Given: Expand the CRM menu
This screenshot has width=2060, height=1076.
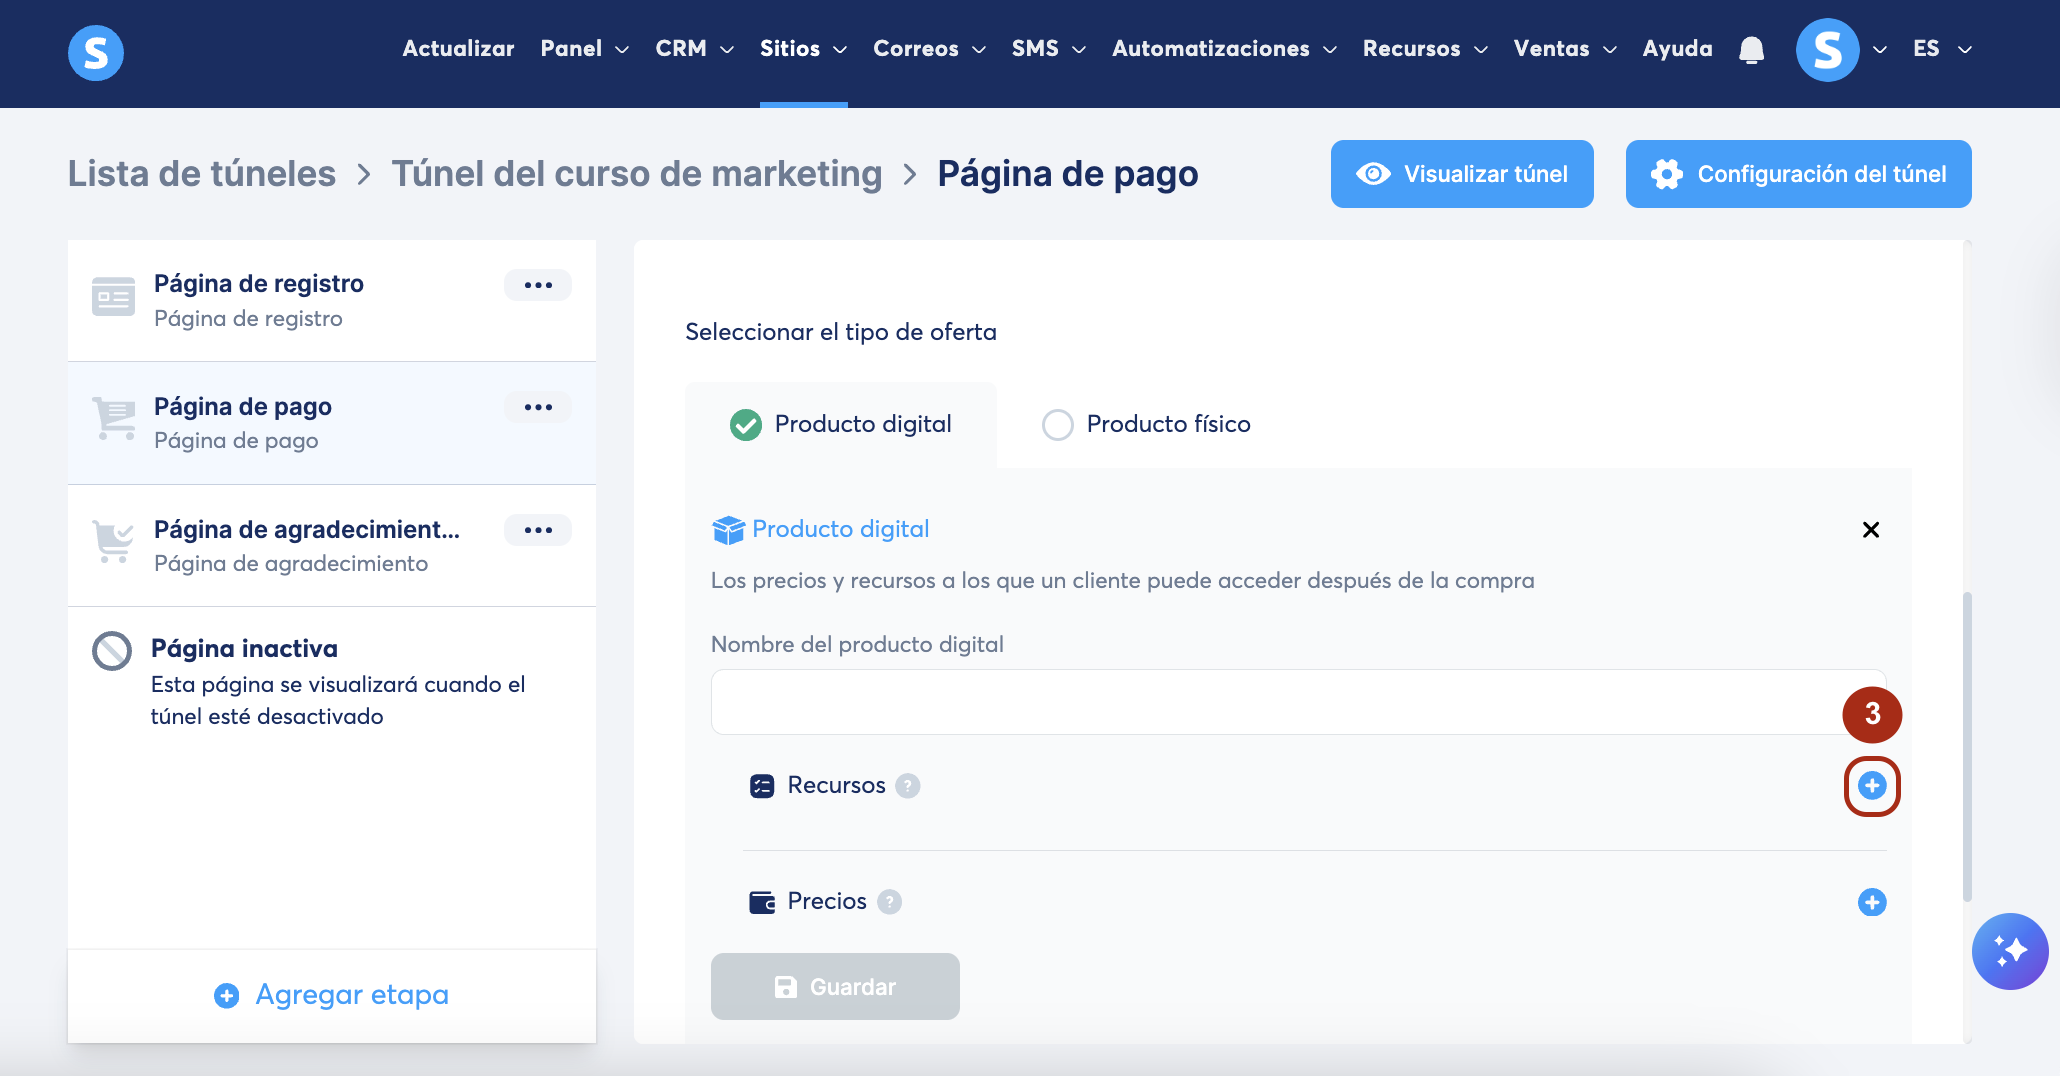Looking at the screenshot, I should click(x=695, y=49).
